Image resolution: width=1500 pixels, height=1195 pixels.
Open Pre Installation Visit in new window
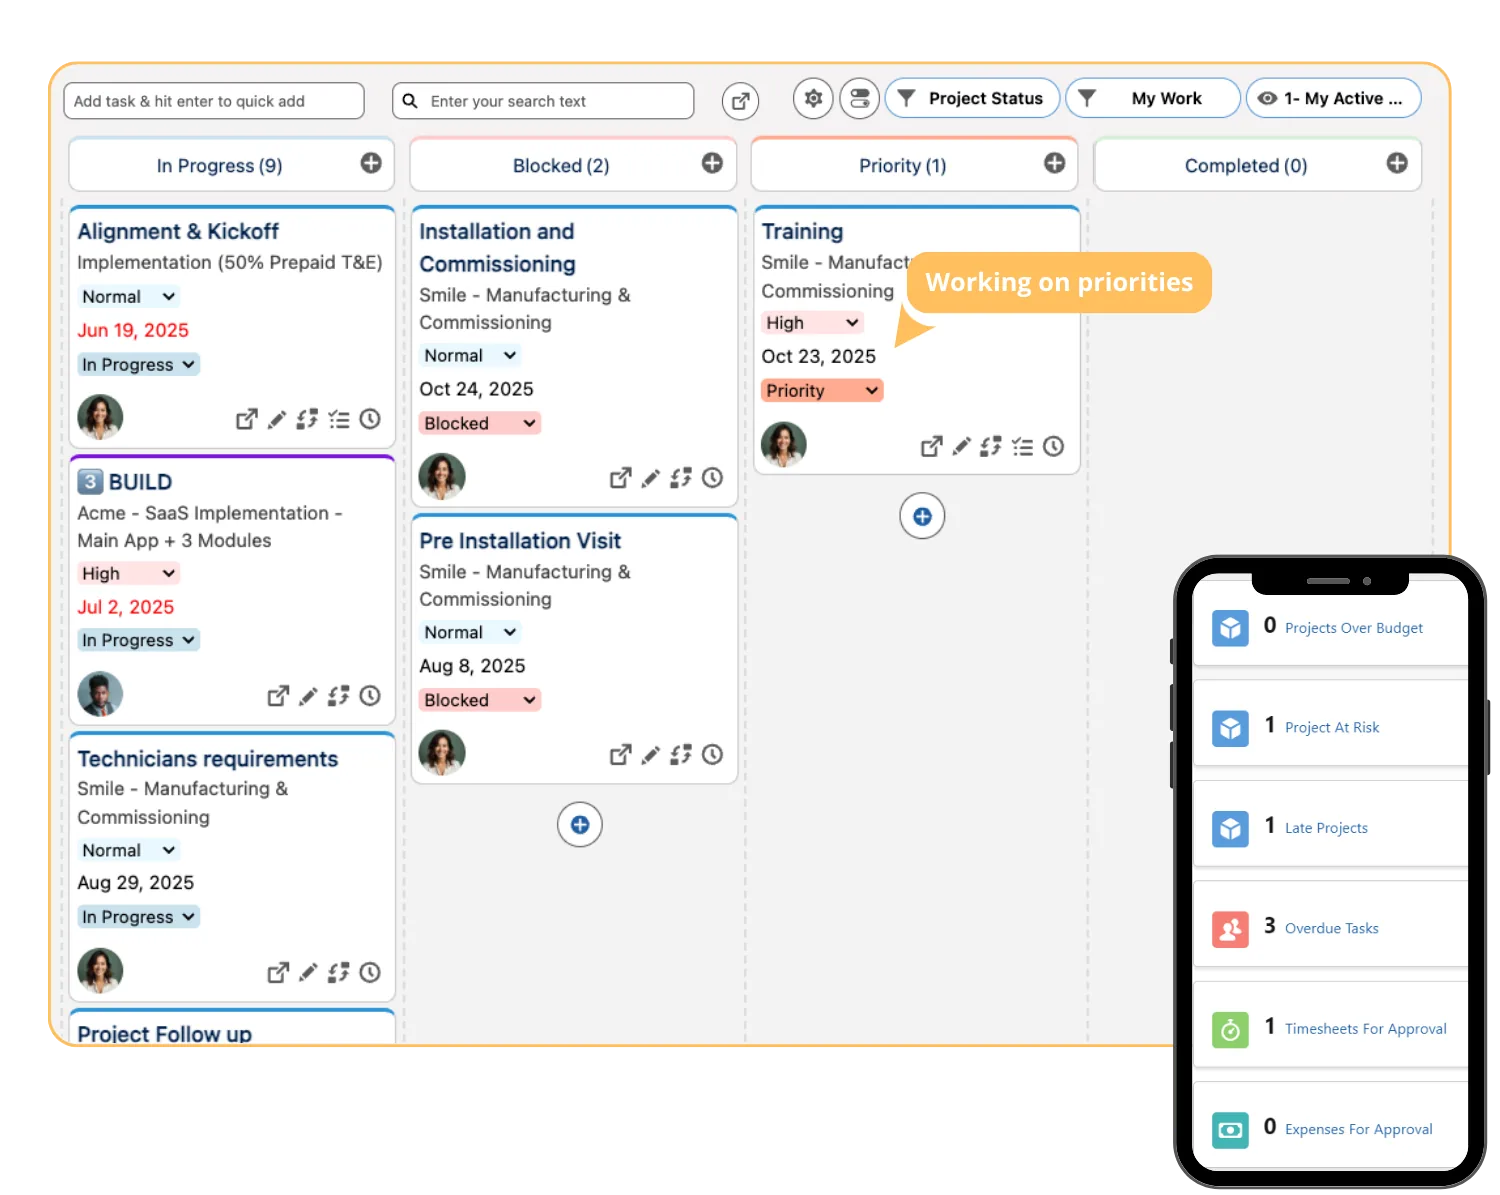click(x=620, y=755)
